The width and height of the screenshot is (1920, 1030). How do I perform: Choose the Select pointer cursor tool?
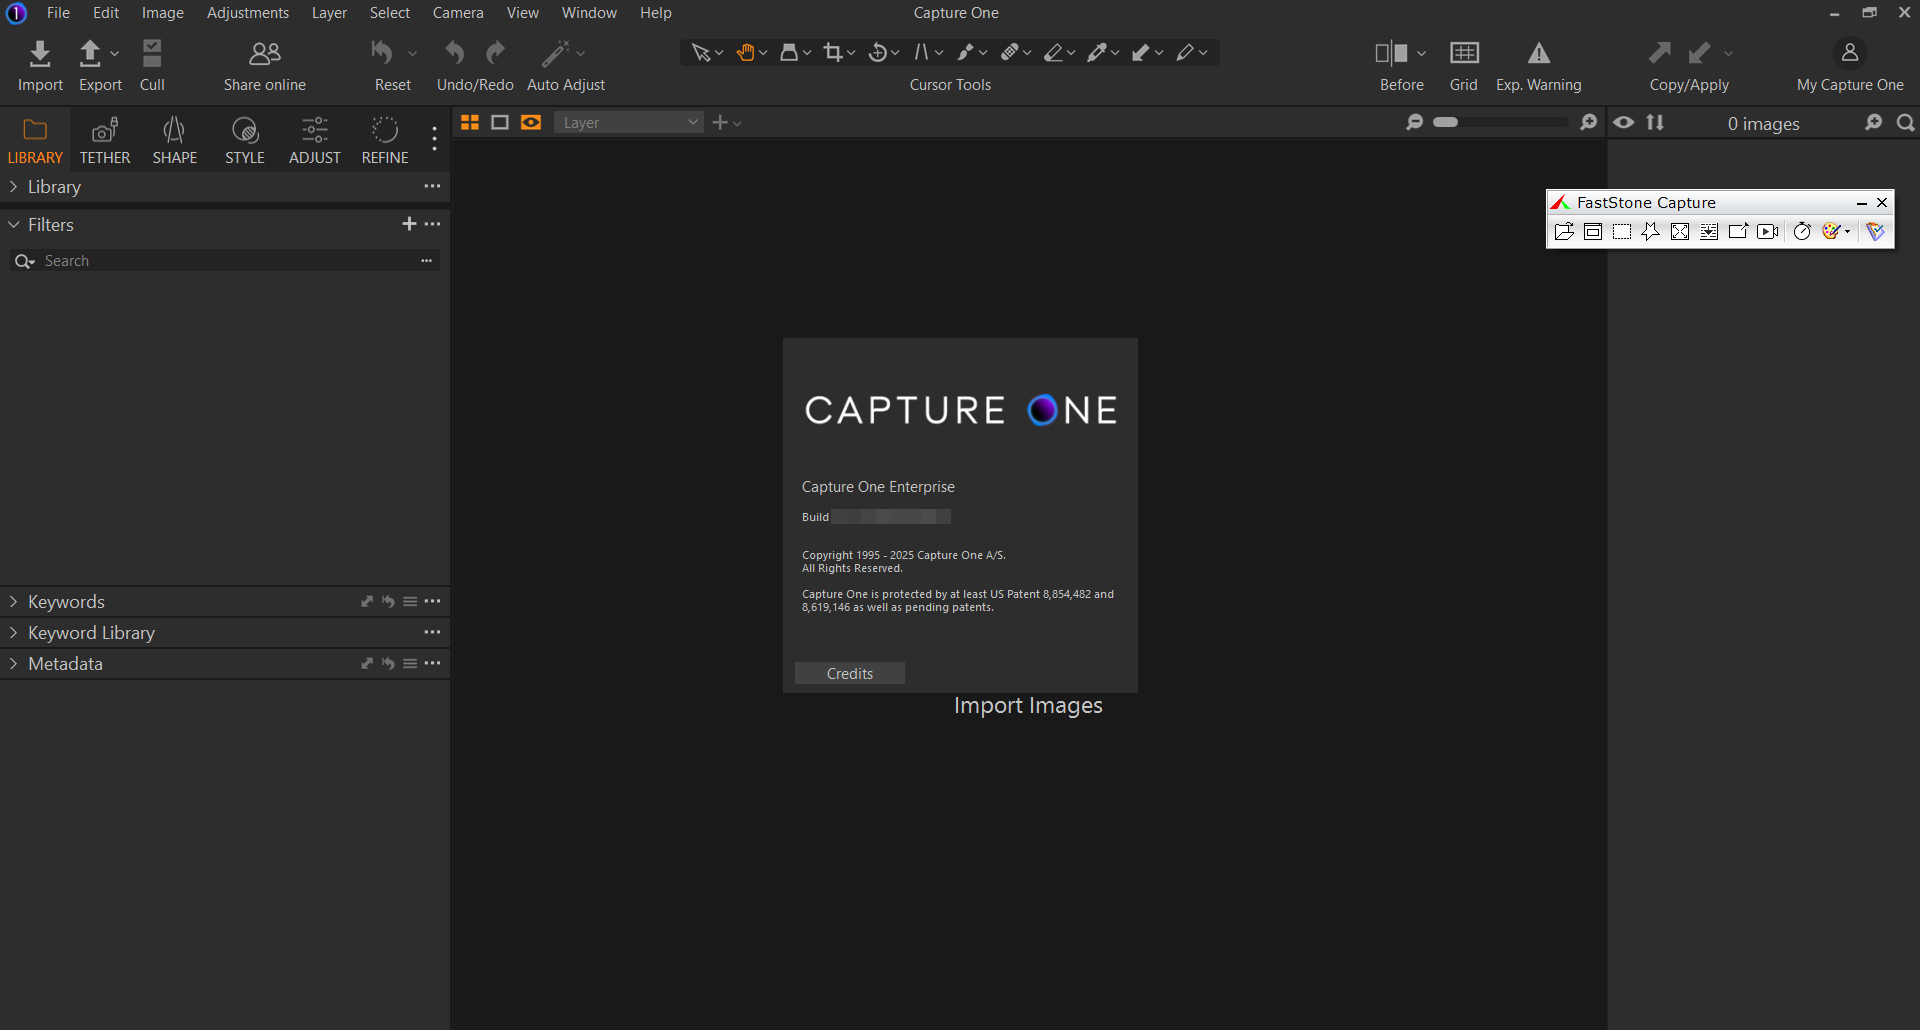pyautogui.click(x=701, y=53)
